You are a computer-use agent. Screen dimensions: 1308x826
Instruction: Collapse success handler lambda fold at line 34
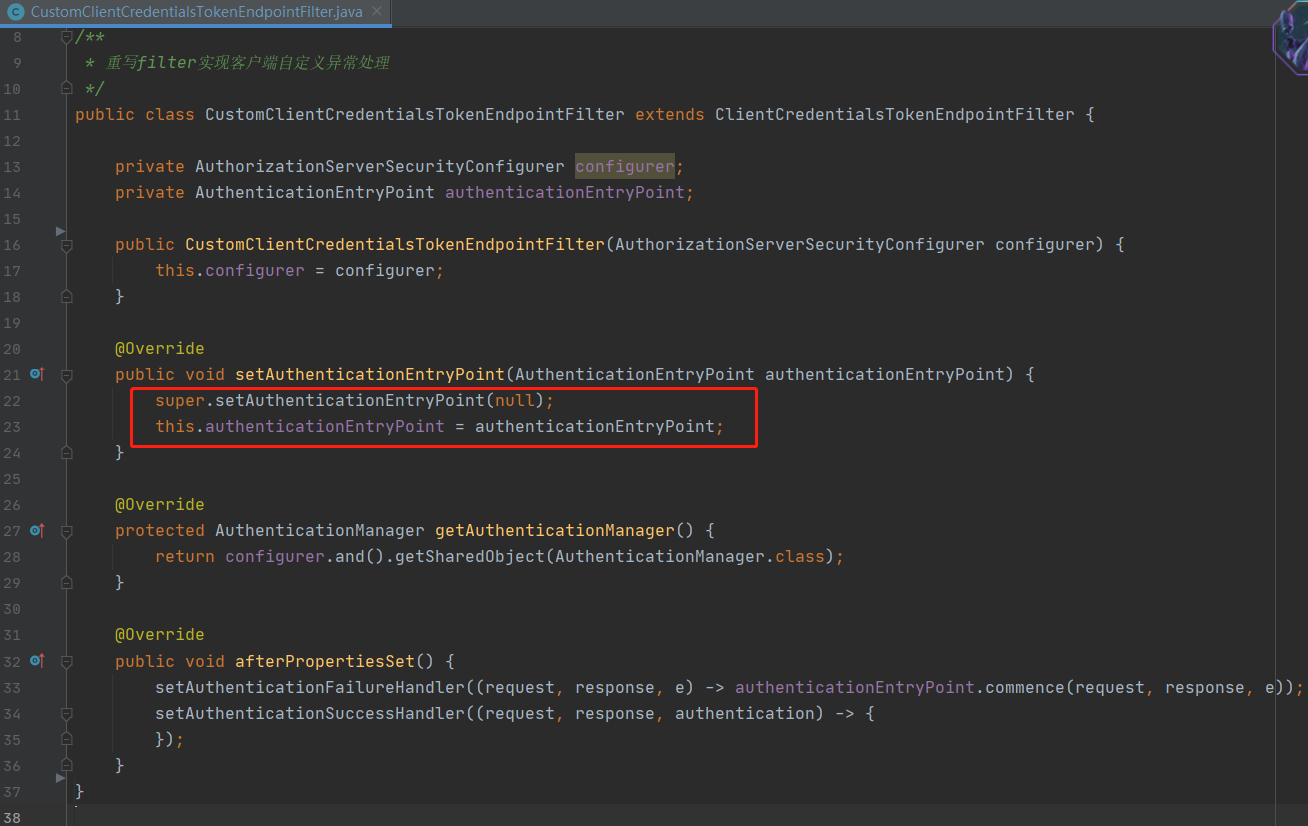(x=66, y=713)
